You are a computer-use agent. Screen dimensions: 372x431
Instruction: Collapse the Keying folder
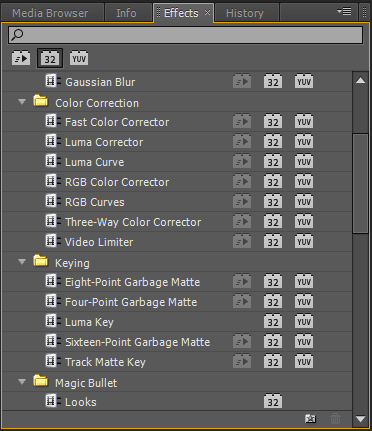[x=22, y=262]
